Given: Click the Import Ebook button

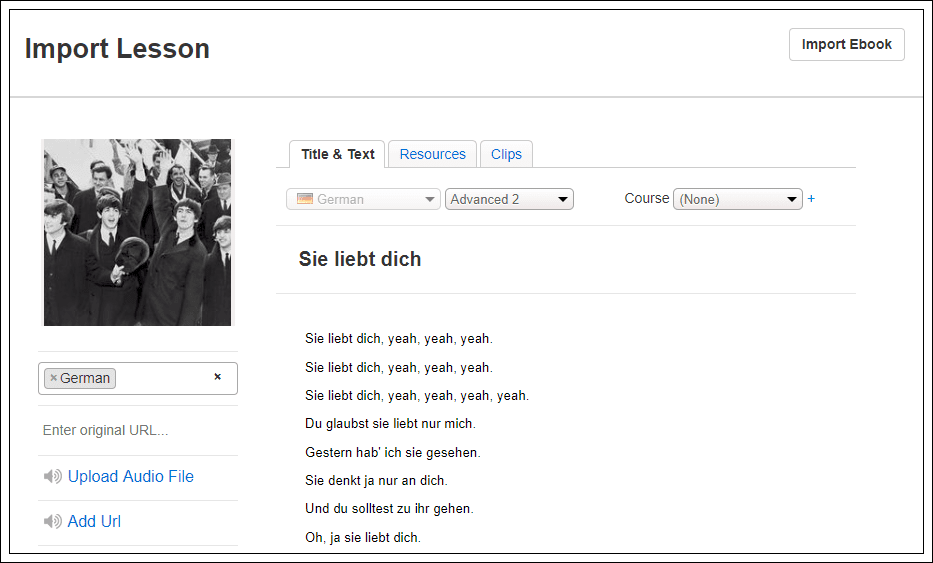Looking at the screenshot, I should (x=846, y=45).
